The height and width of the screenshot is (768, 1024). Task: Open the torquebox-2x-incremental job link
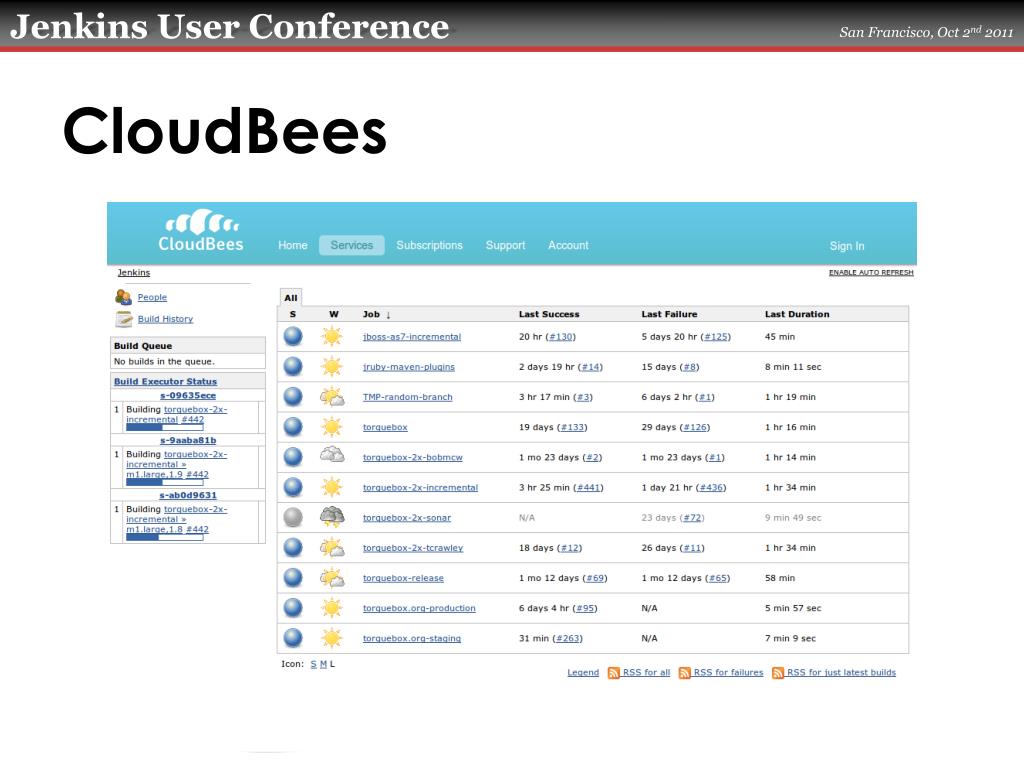point(421,488)
